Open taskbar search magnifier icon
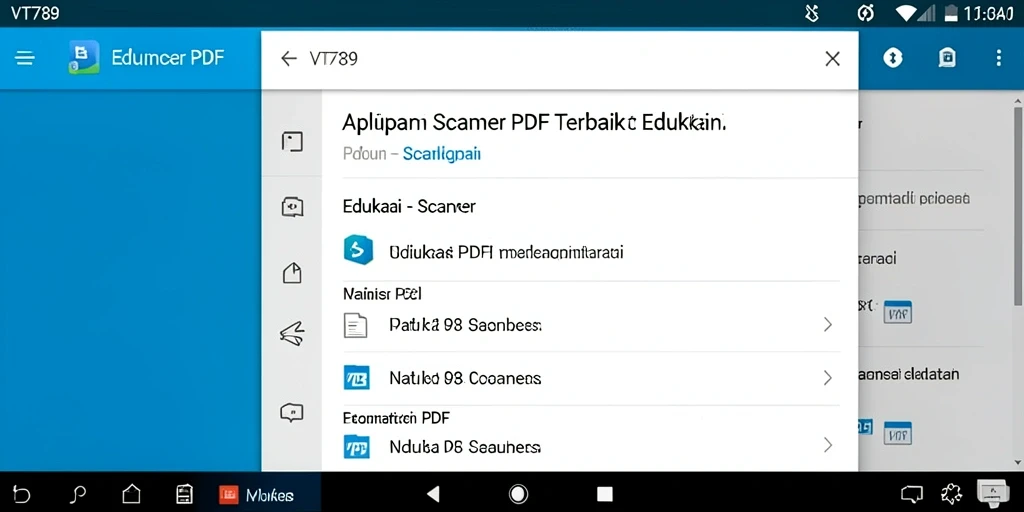 pos(77,494)
